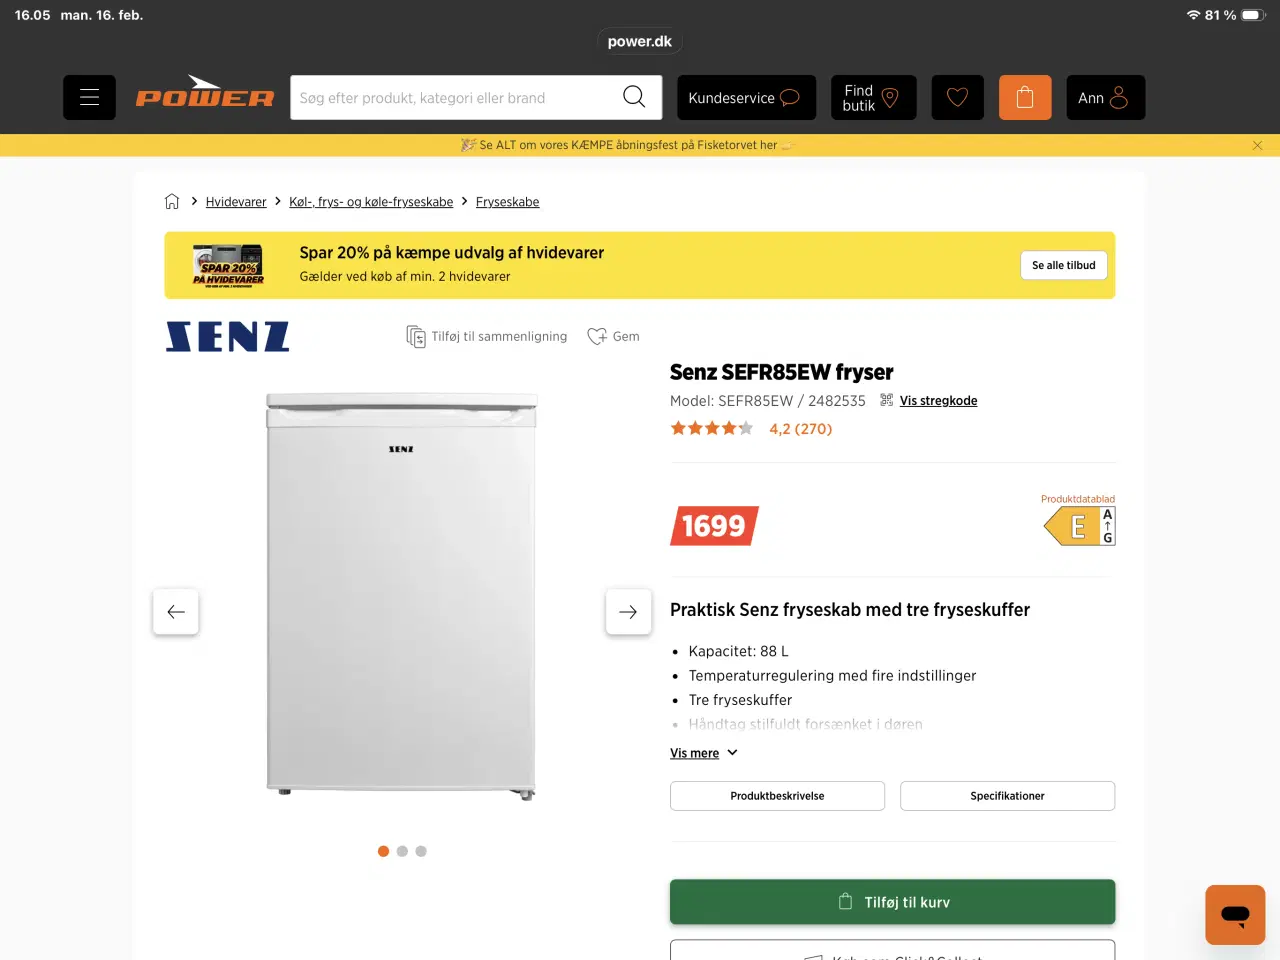Select the second image carousel dot

tap(402, 851)
